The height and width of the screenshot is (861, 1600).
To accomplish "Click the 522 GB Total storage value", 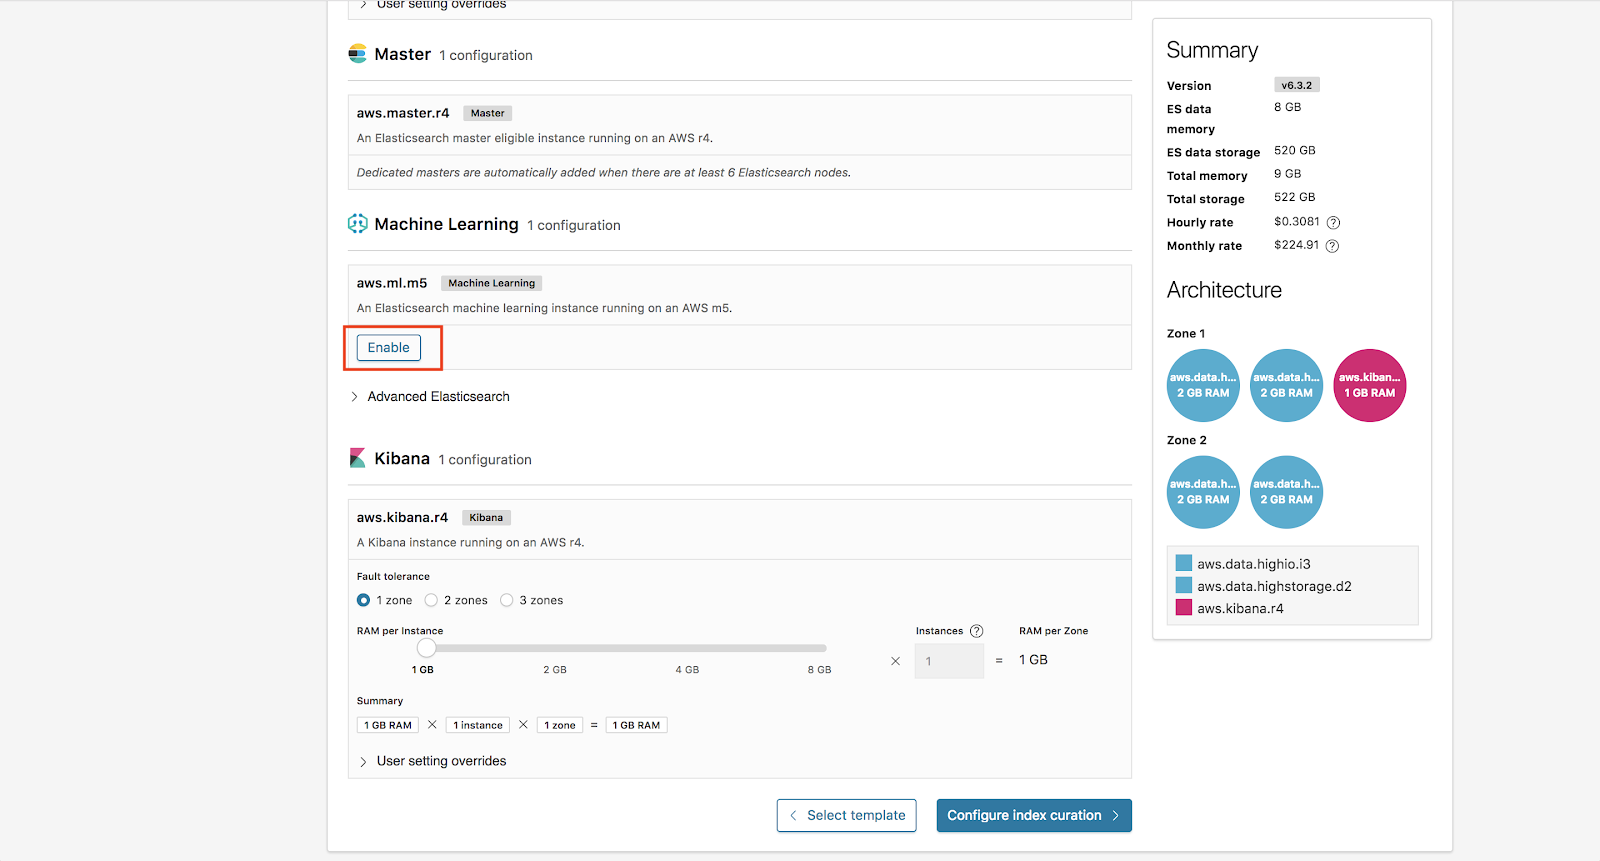I will pyautogui.click(x=1295, y=198).
